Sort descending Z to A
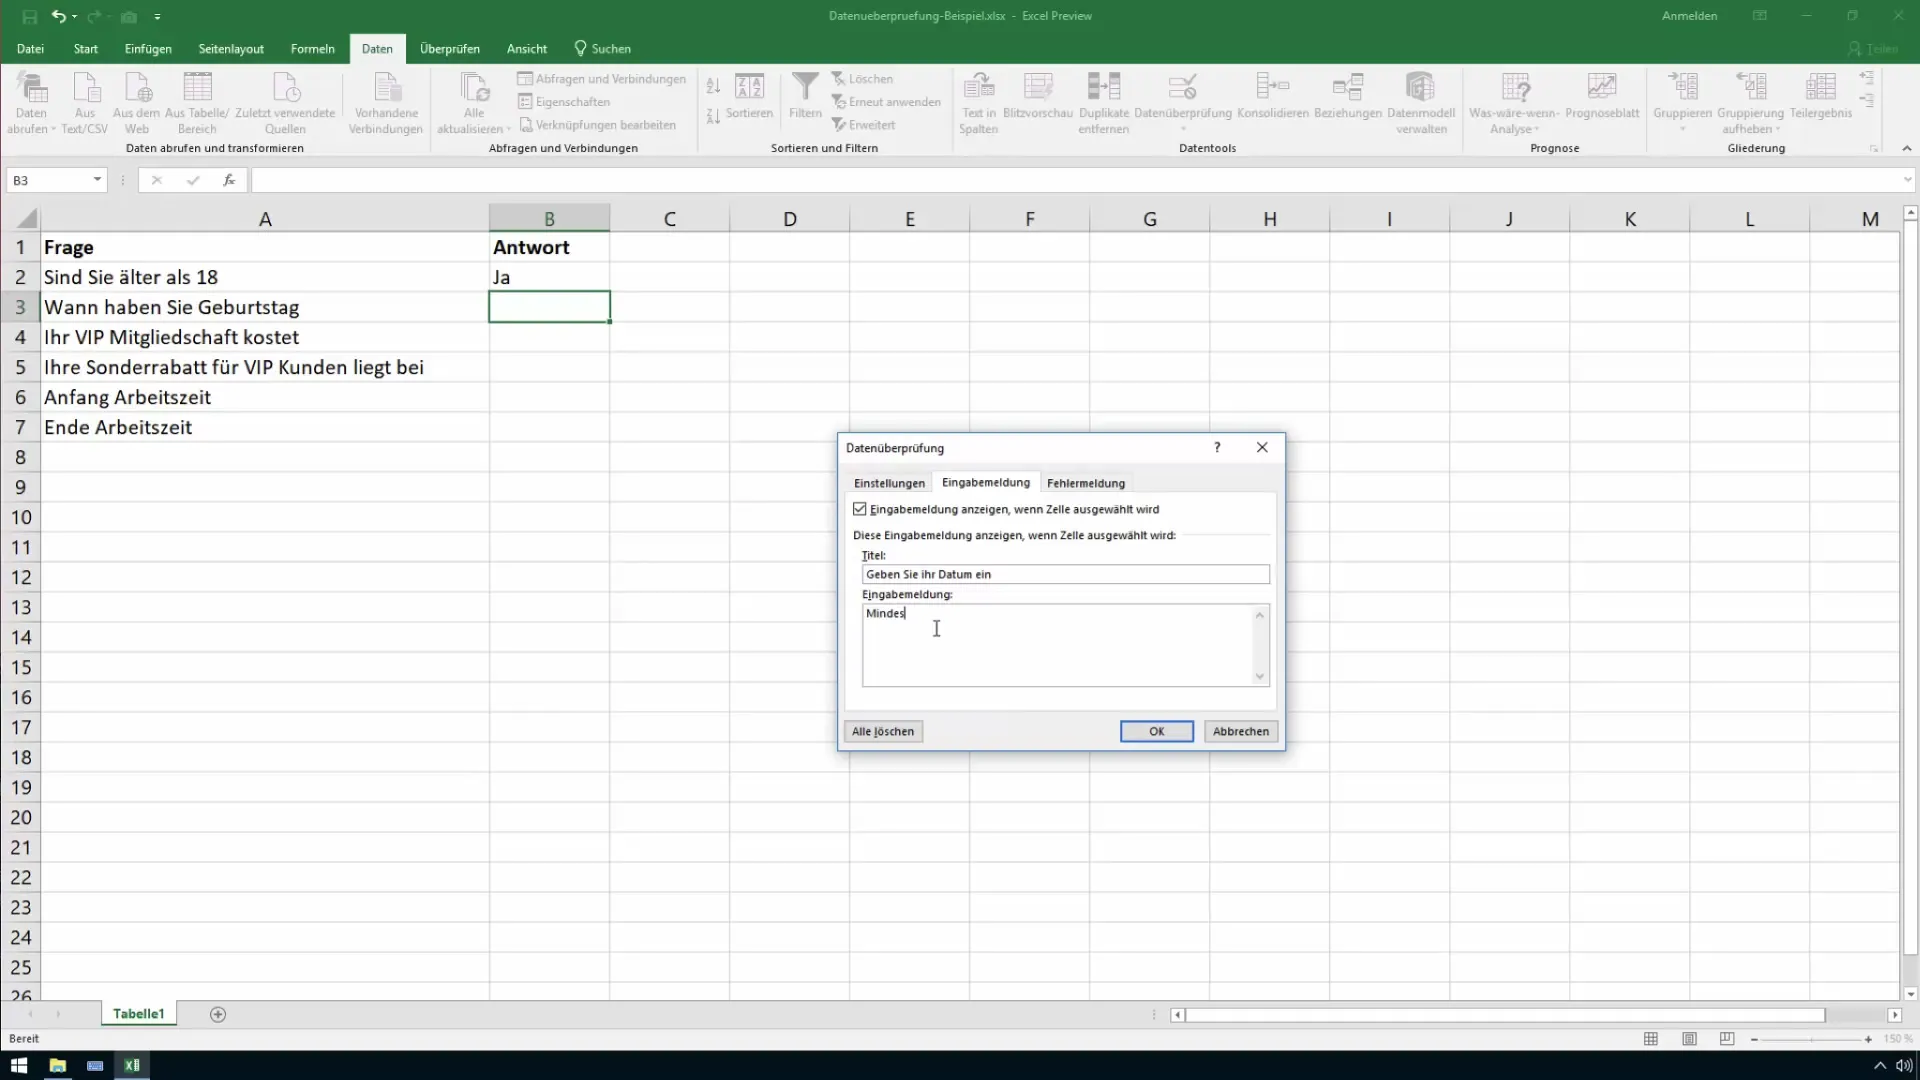 coord(713,116)
